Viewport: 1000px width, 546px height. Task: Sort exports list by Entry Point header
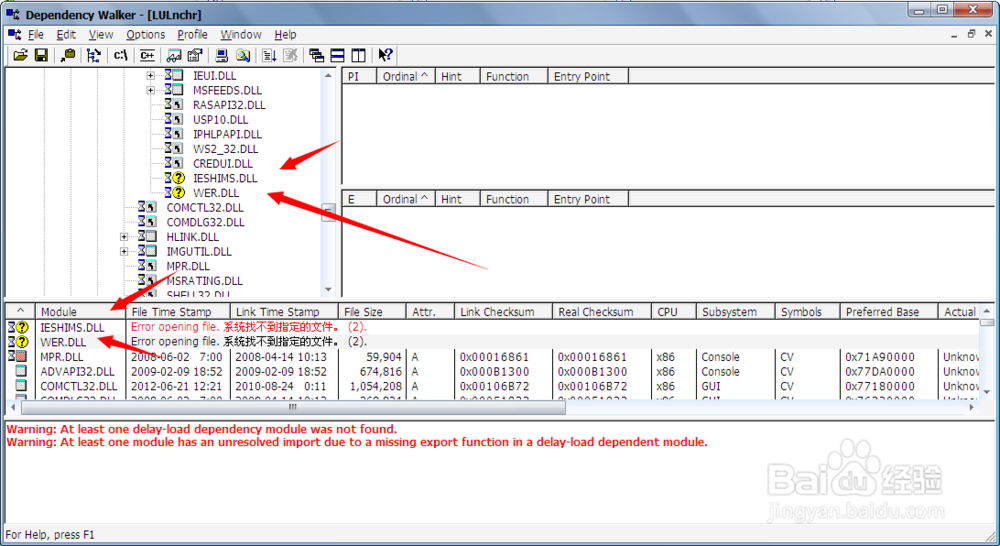click(x=588, y=199)
